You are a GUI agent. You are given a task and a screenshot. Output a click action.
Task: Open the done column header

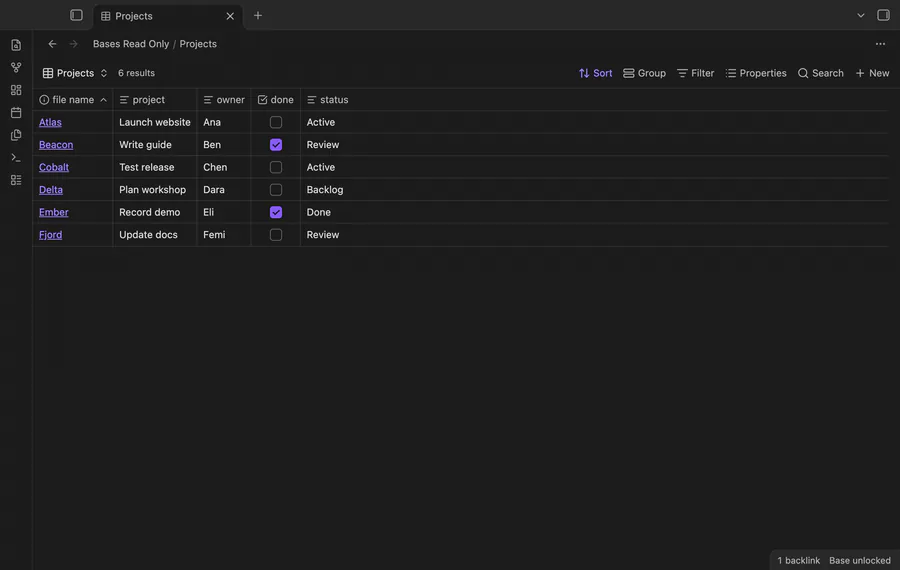tap(276, 99)
